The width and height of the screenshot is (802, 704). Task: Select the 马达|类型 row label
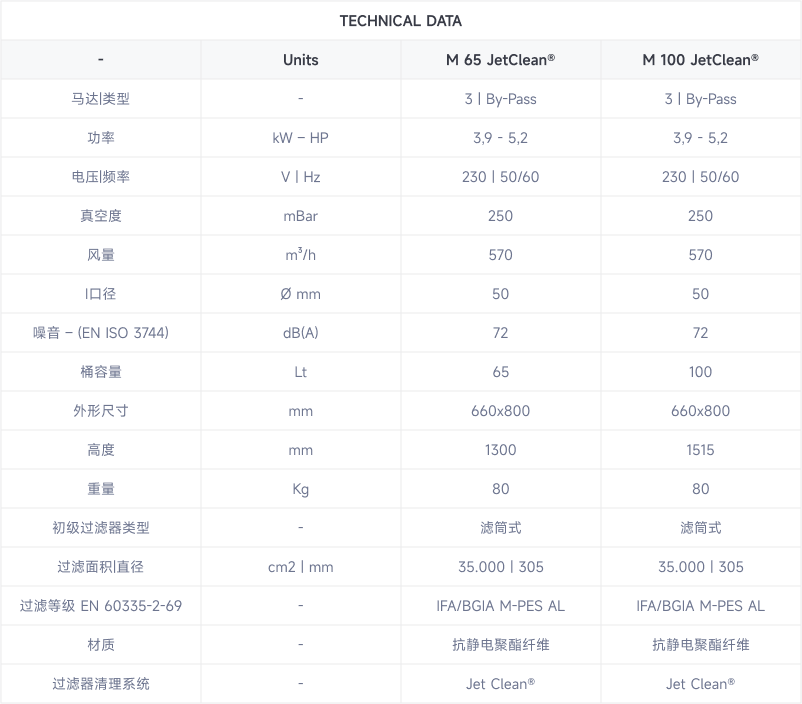101,99
